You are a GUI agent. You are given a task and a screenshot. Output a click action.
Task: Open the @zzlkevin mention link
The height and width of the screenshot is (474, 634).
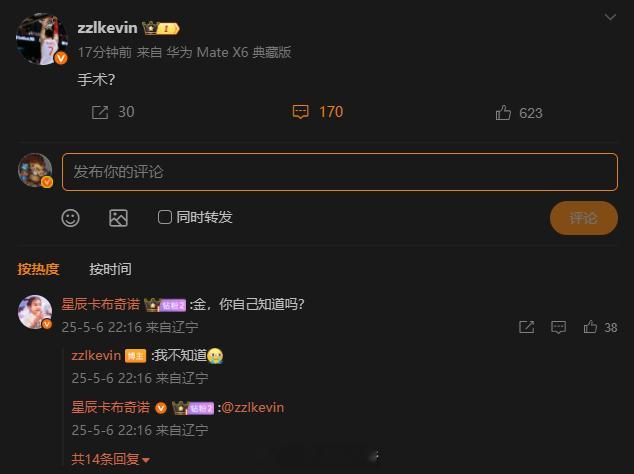[253, 407]
